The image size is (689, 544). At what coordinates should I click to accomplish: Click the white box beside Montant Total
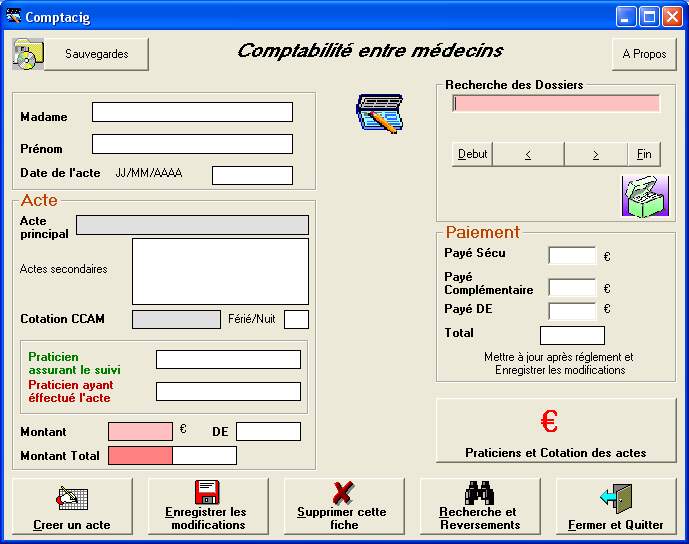coord(204,456)
